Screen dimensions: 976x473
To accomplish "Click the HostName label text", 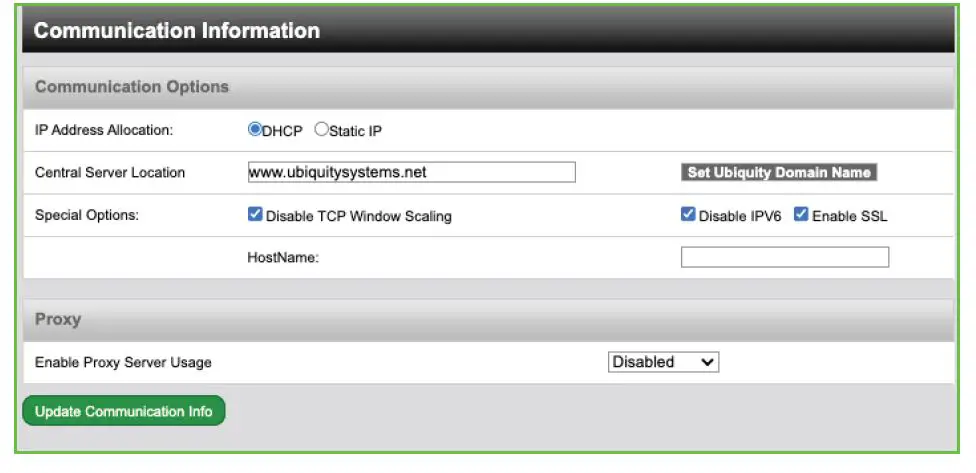I will click(x=283, y=258).
